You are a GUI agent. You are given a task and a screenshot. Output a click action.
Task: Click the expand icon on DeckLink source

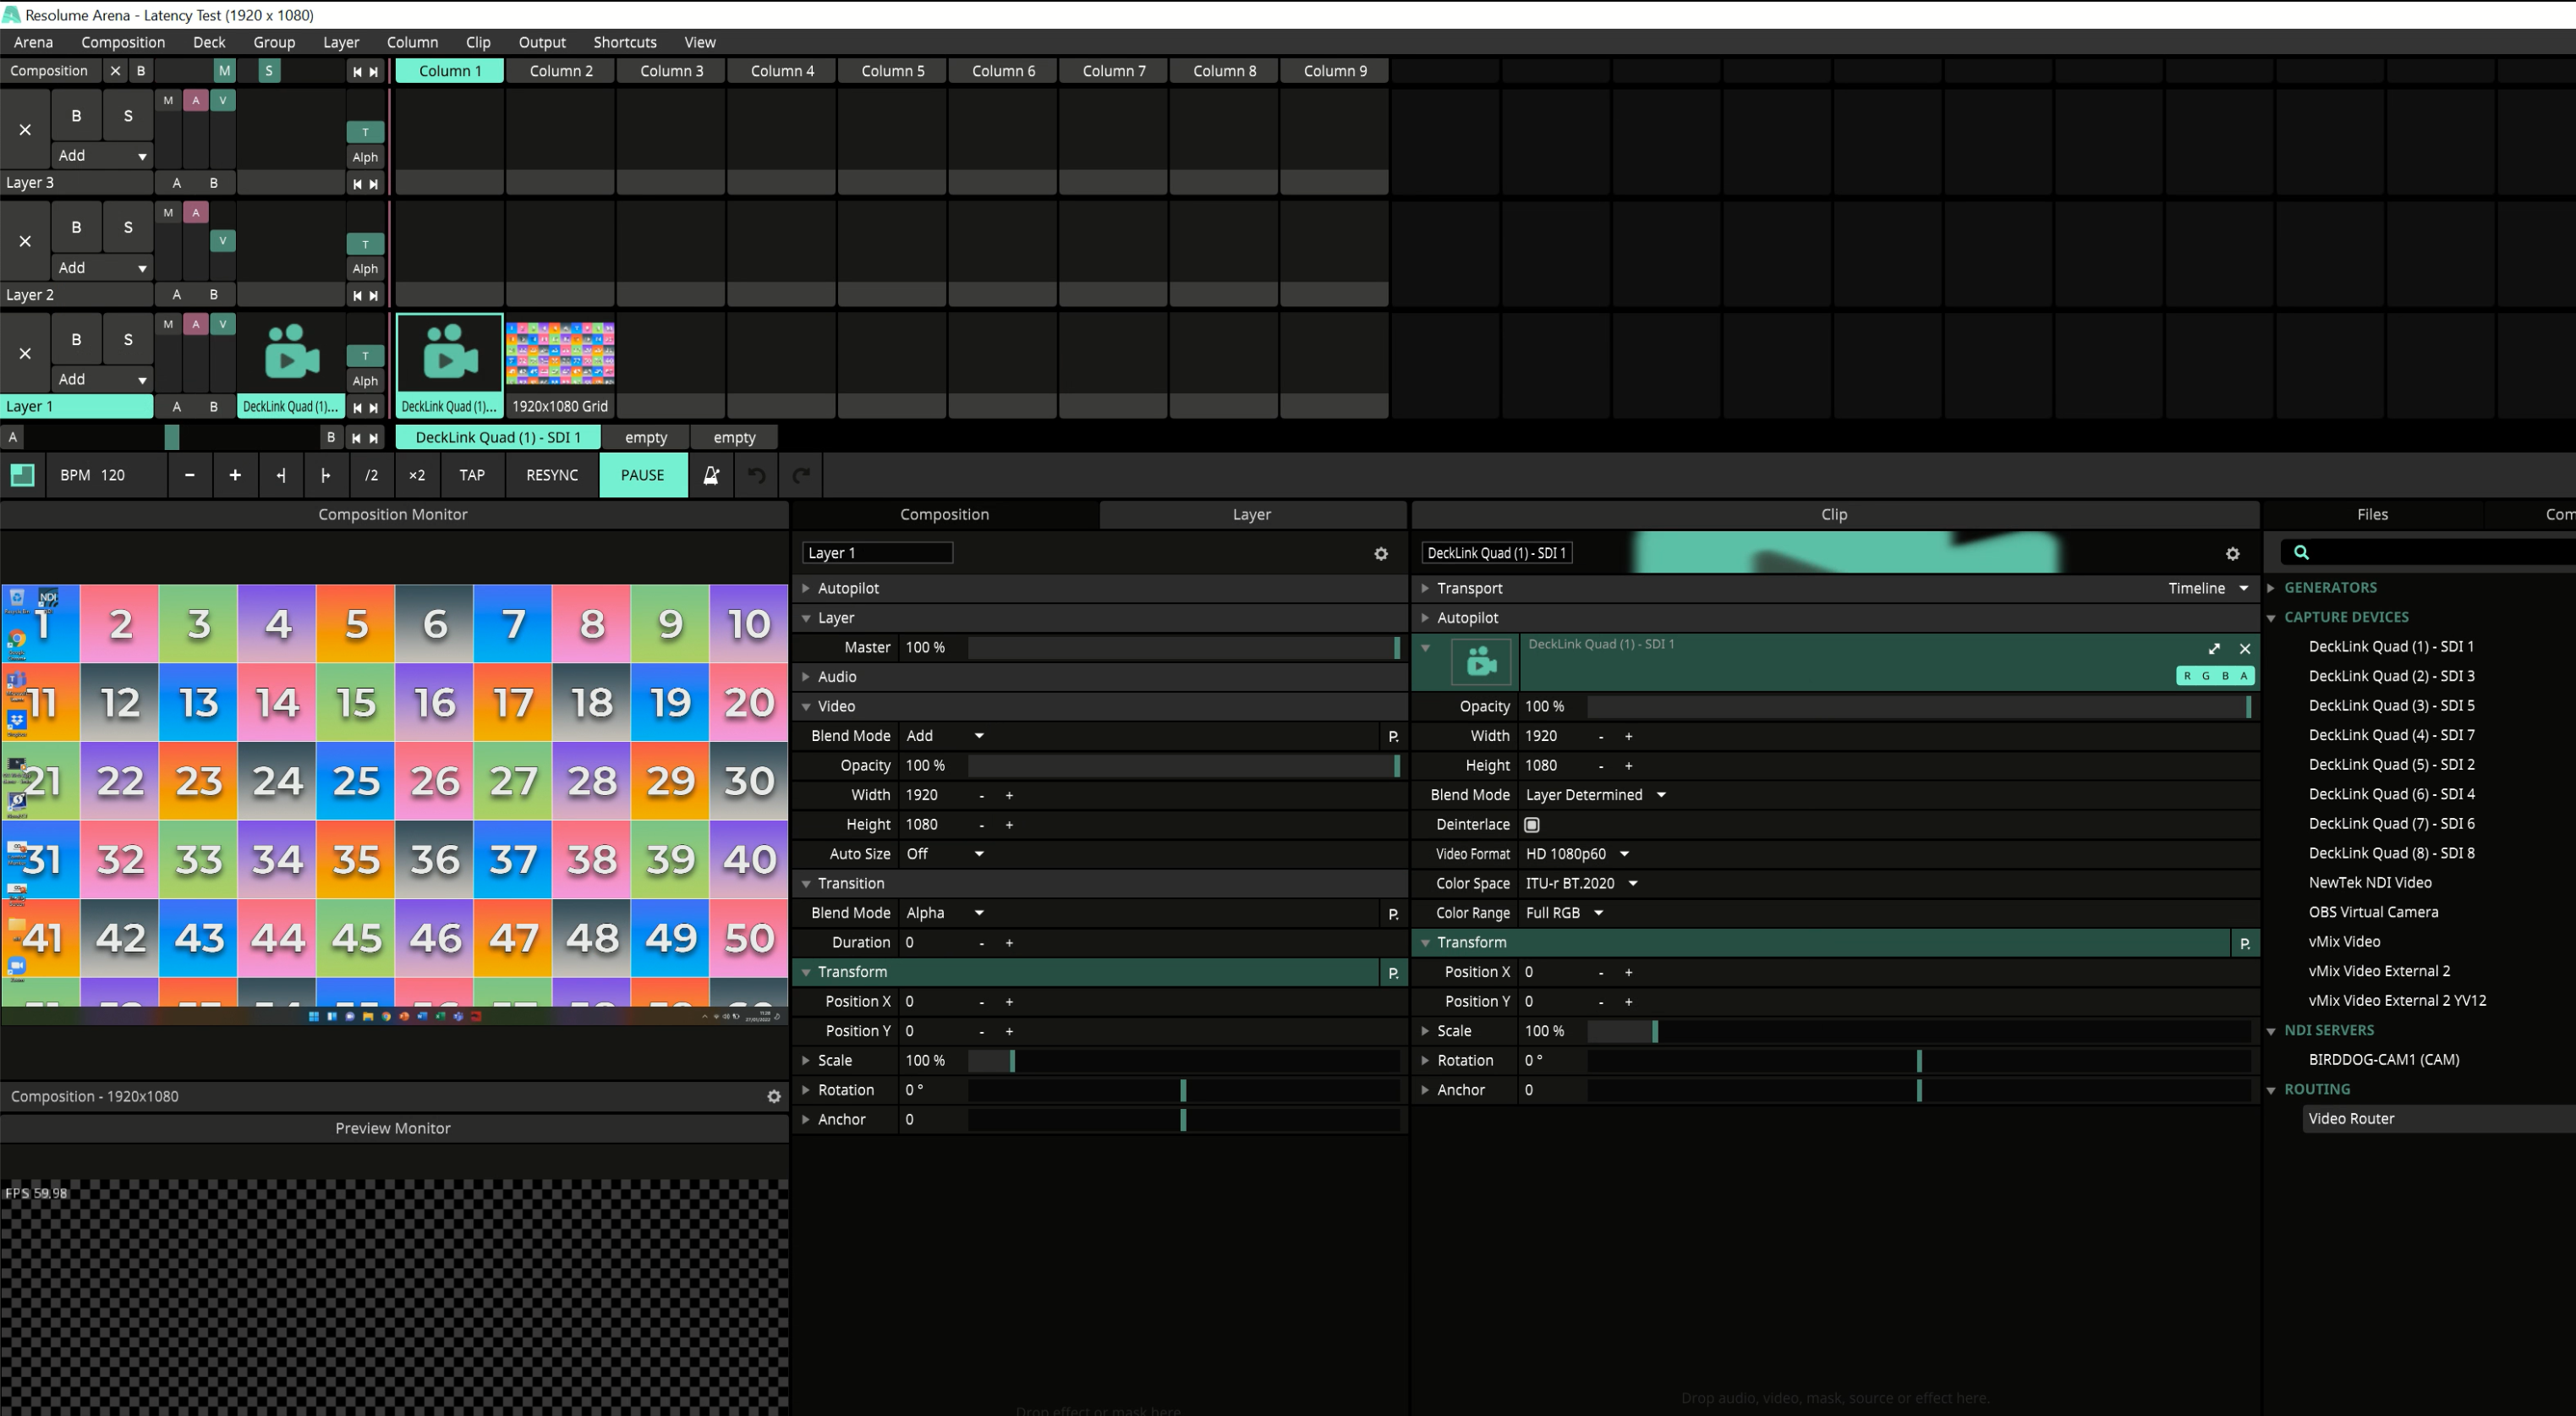tap(2214, 648)
